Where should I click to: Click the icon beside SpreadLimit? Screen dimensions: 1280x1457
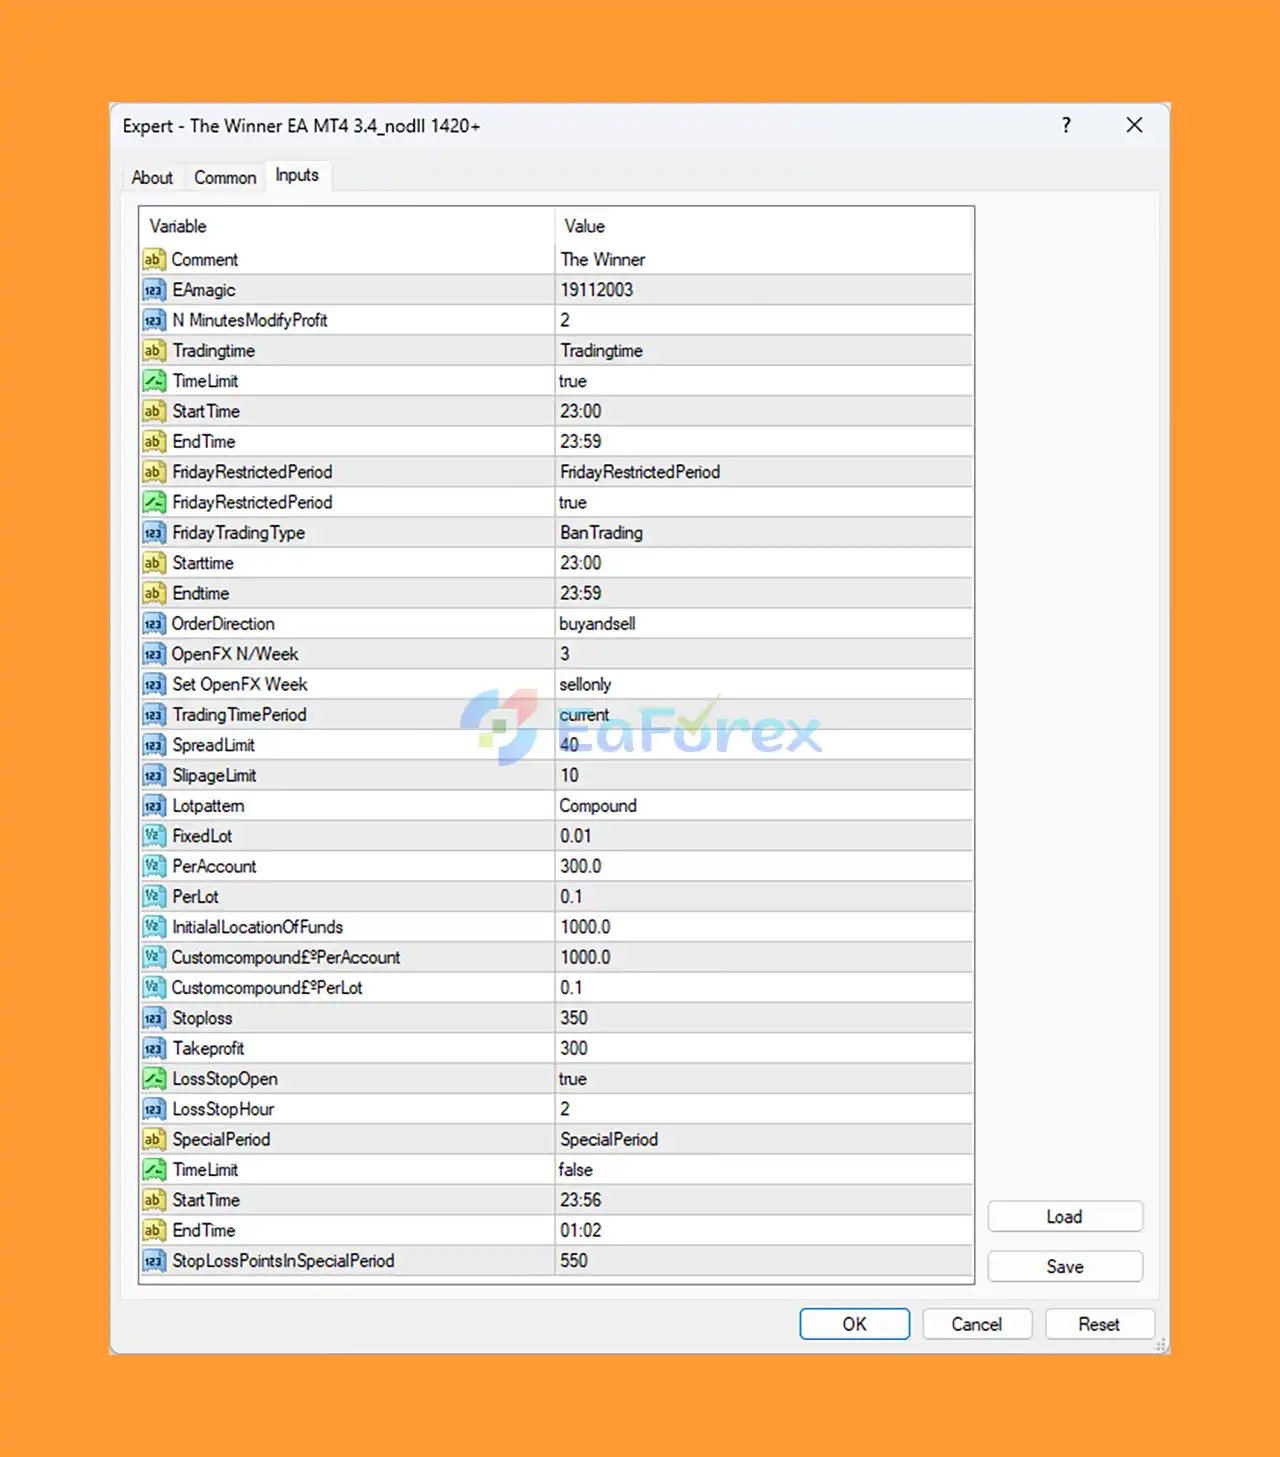[153, 745]
